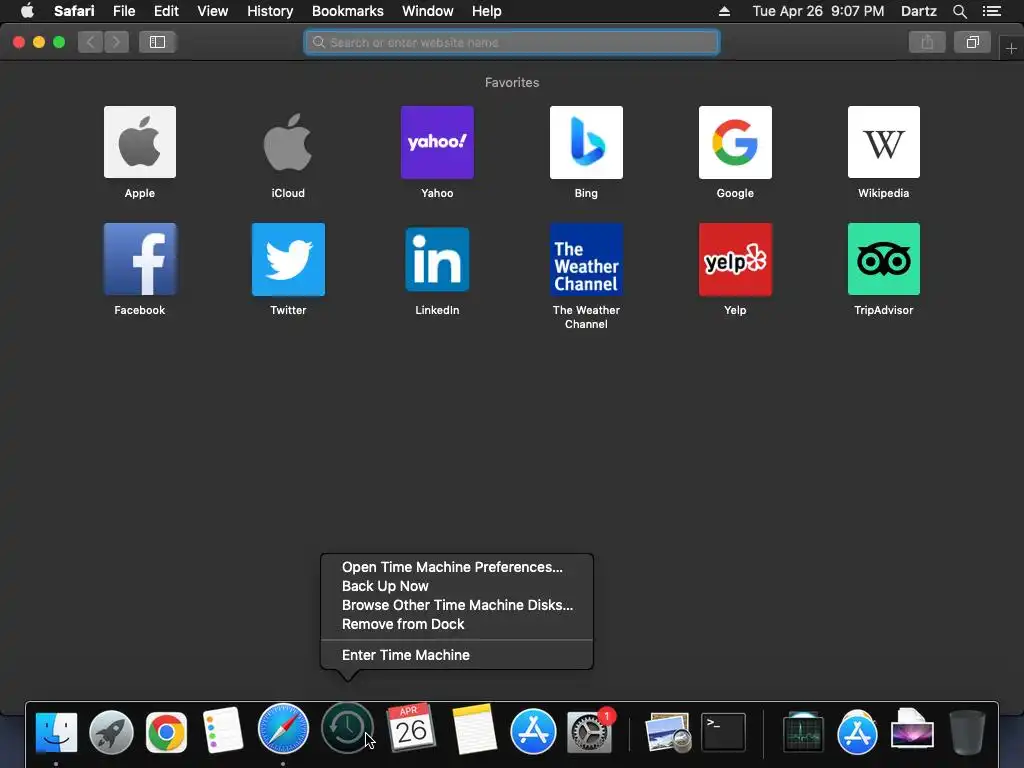This screenshot has height=768, width=1024.
Task: Open the iCloud favorite
Action: (288, 142)
